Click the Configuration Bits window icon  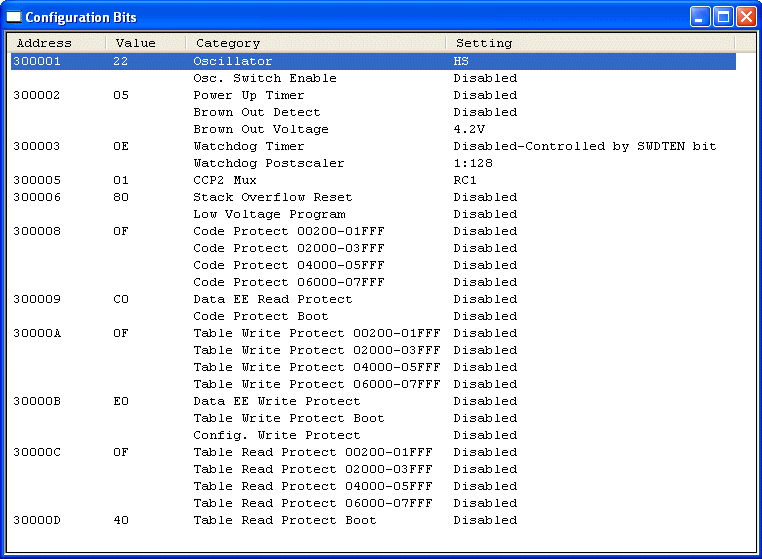[14, 17]
